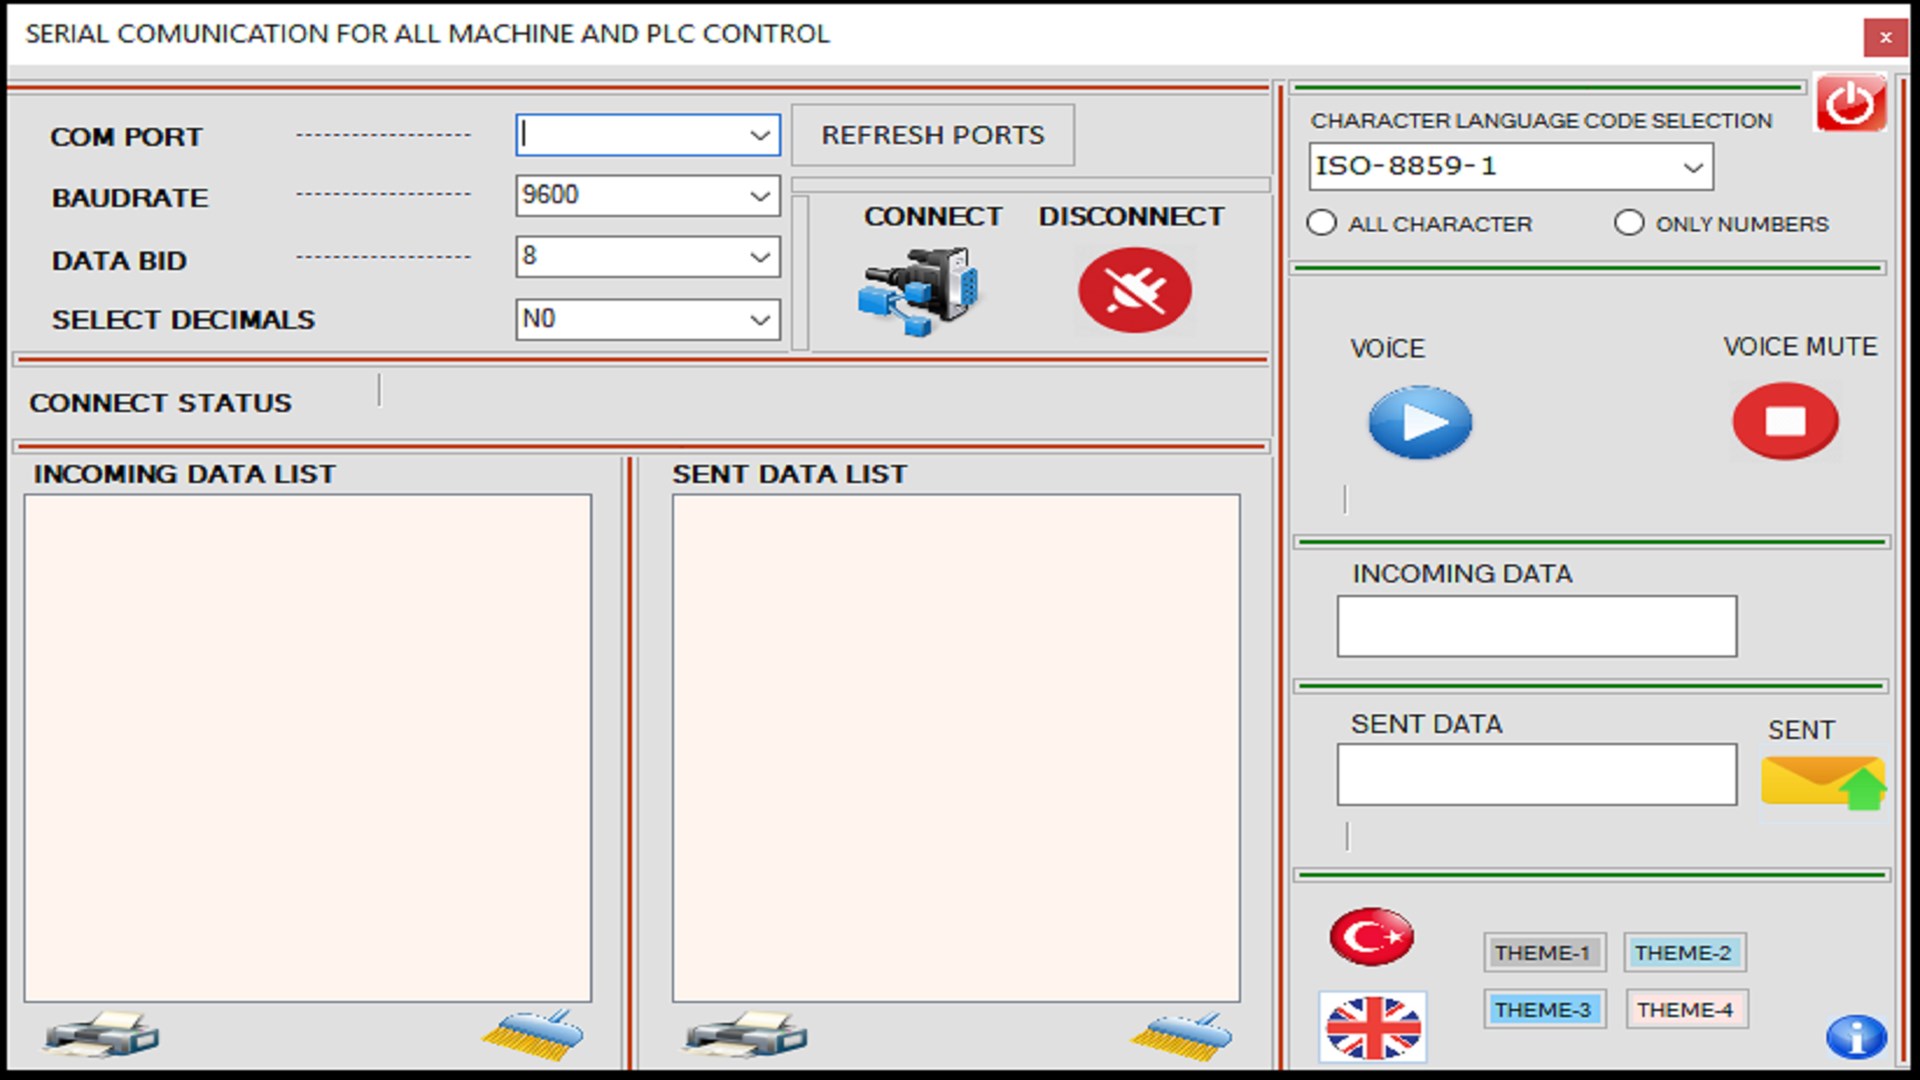Apply the Theme-2 color button
1920x1080 pixels.
tap(1683, 952)
